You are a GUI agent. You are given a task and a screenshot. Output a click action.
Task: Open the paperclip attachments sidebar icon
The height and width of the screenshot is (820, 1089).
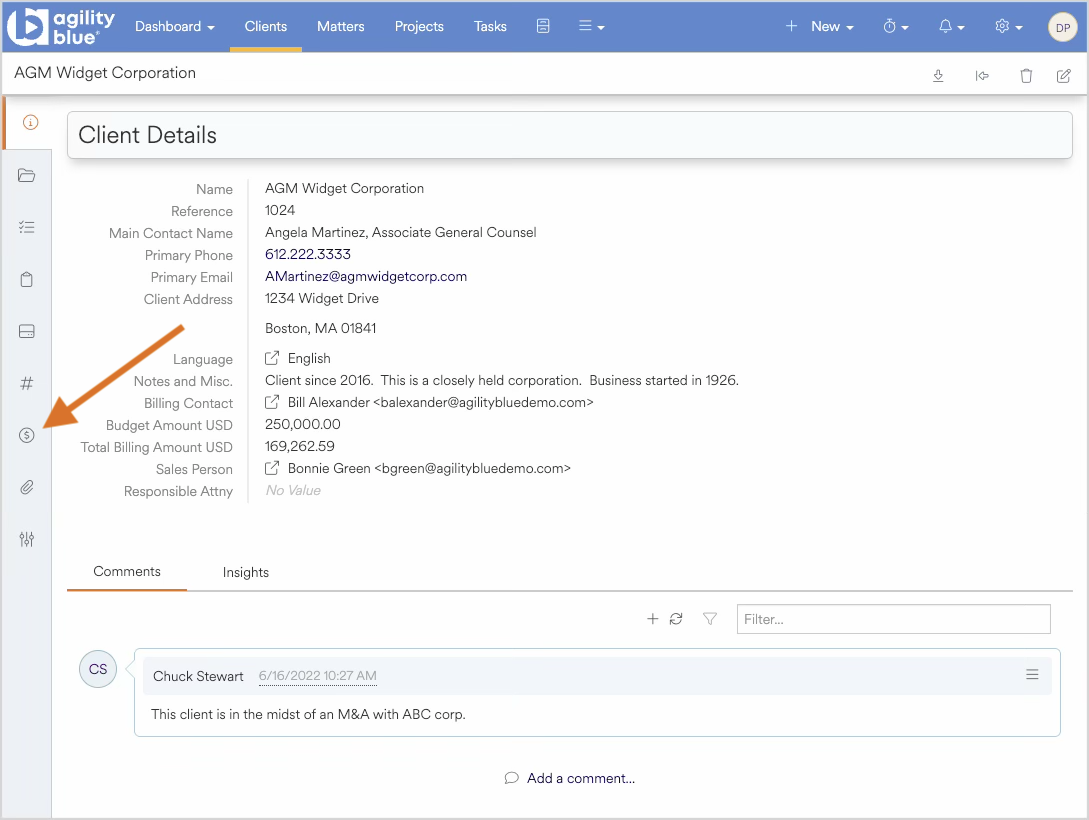pyautogui.click(x=26, y=487)
